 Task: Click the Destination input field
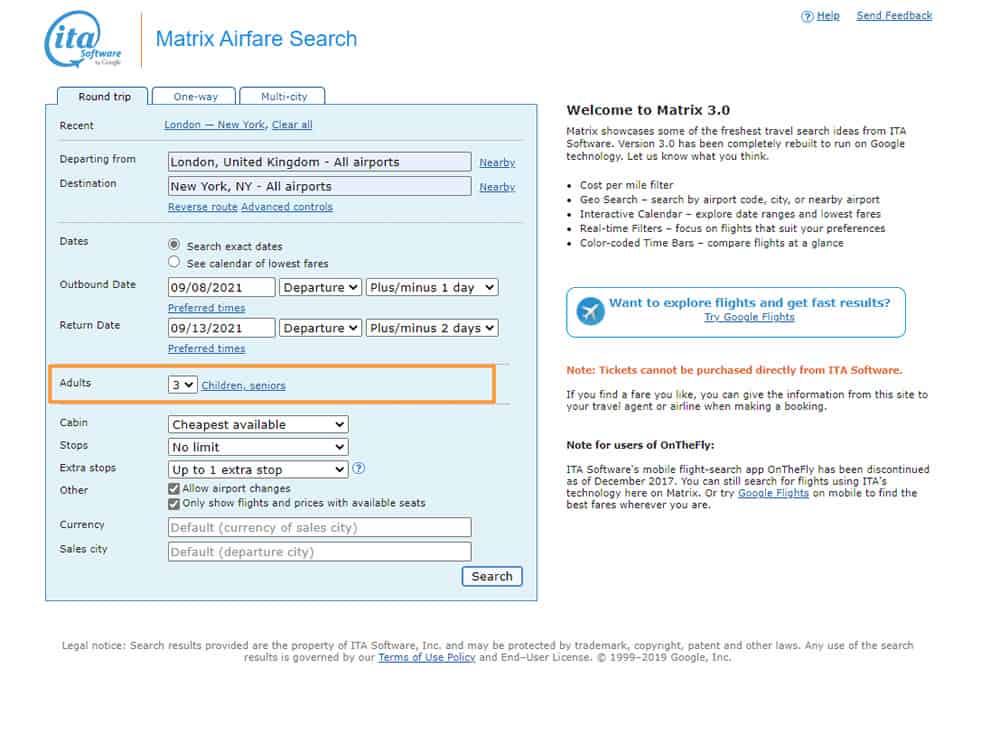pyautogui.click(x=320, y=186)
